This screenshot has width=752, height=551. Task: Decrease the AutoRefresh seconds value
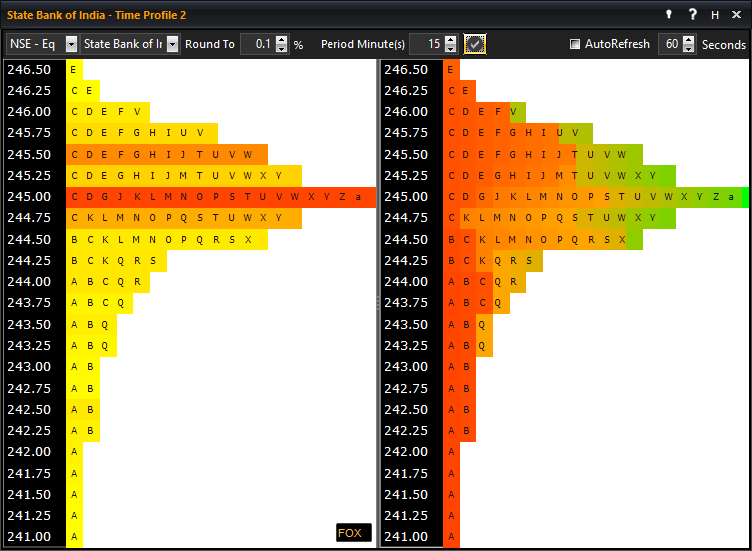[x=689, y=48]
